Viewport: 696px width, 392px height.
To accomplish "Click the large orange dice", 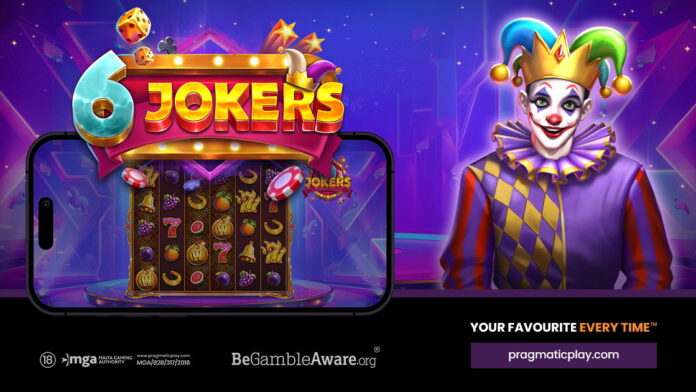I will 133,25.
